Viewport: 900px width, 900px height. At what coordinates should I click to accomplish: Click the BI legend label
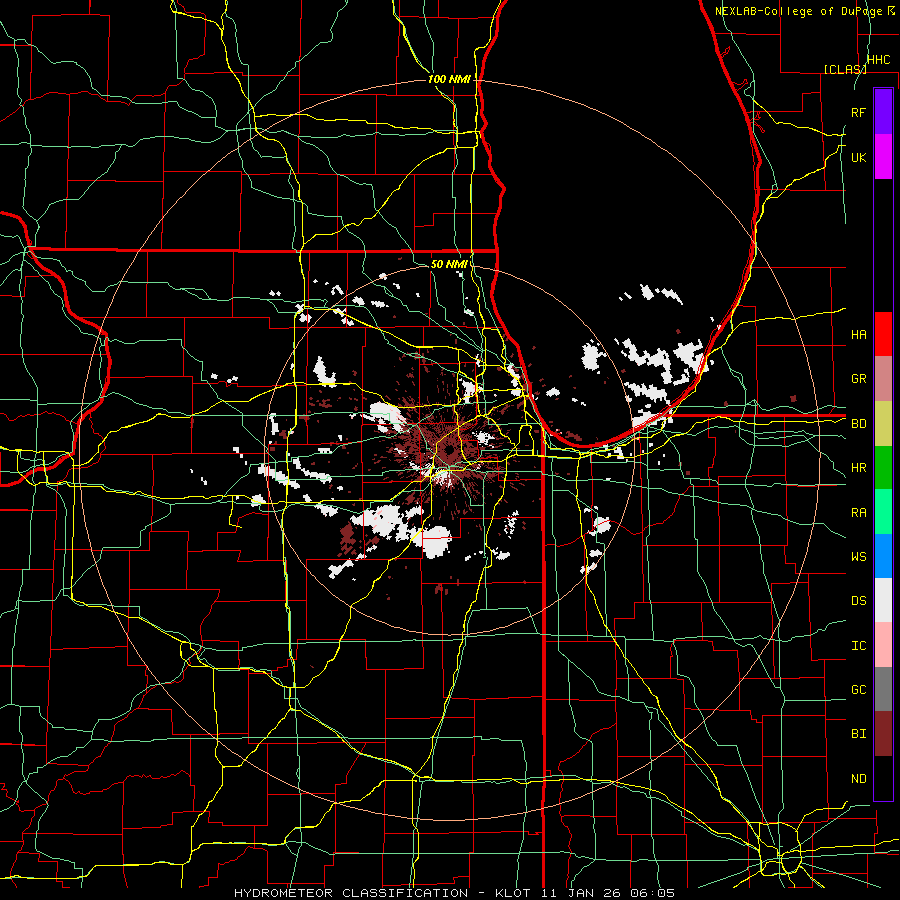coord(858,734)
